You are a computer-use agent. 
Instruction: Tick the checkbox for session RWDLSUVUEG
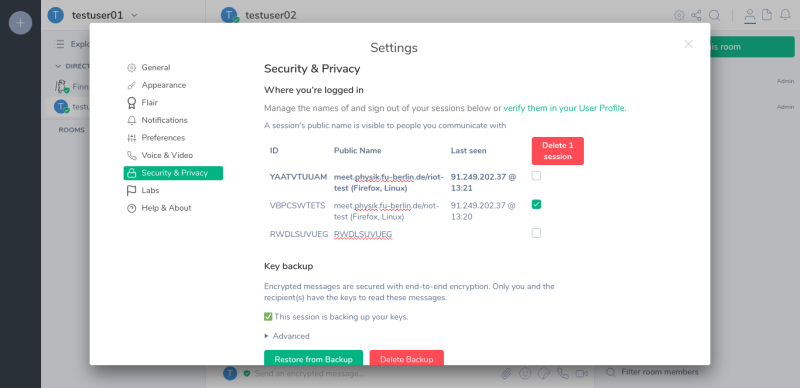coord(536,233)
